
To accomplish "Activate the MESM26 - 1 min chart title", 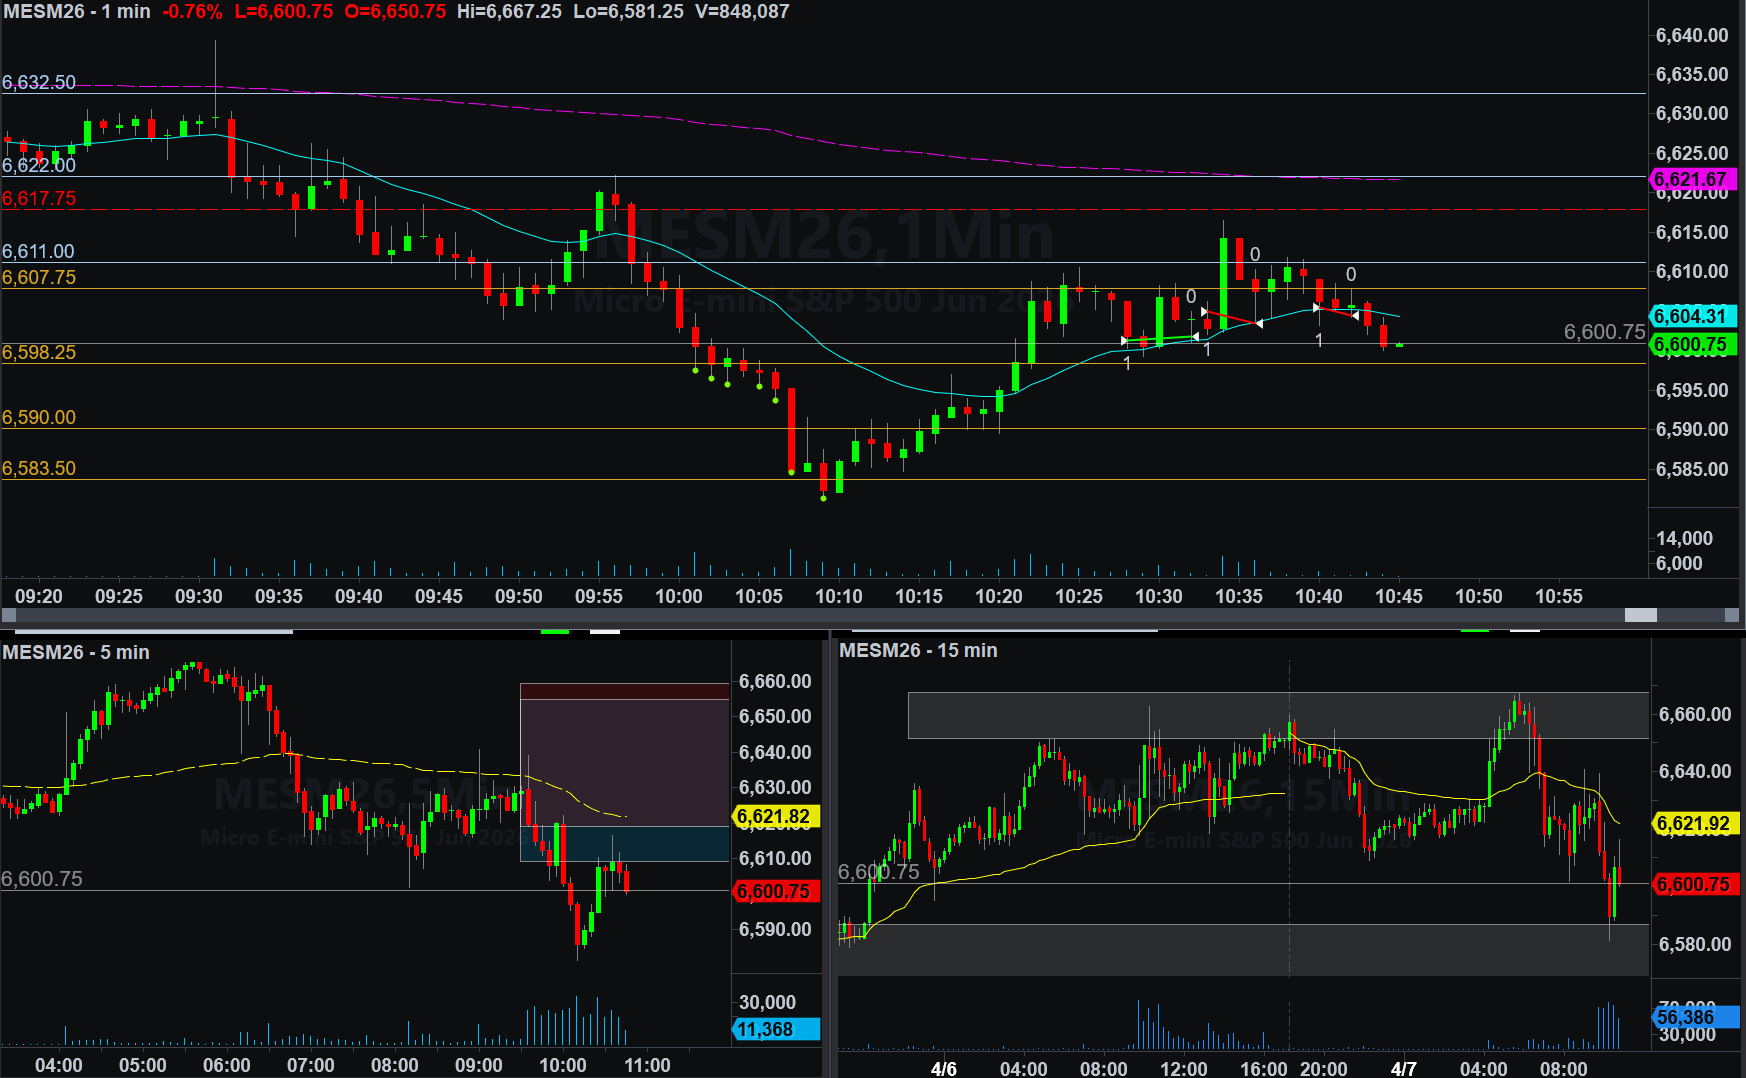I will [x=76, y=12].
